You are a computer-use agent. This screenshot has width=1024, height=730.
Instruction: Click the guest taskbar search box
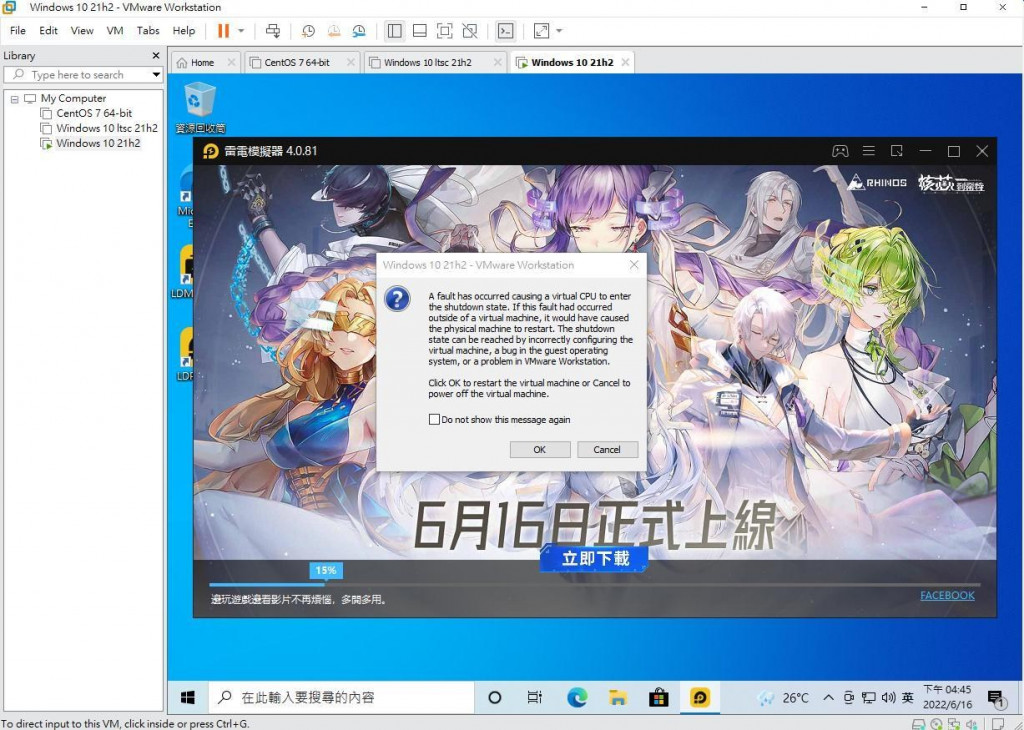click(x=341, y=697)
